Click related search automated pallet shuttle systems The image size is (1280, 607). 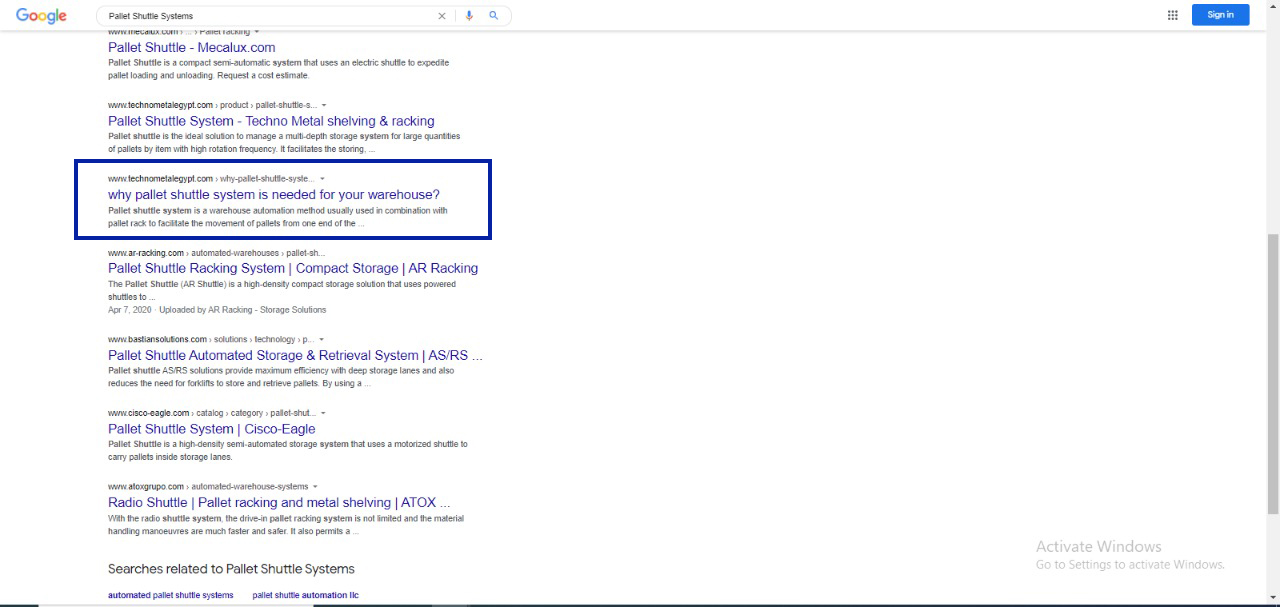click(x=171, y=595)
